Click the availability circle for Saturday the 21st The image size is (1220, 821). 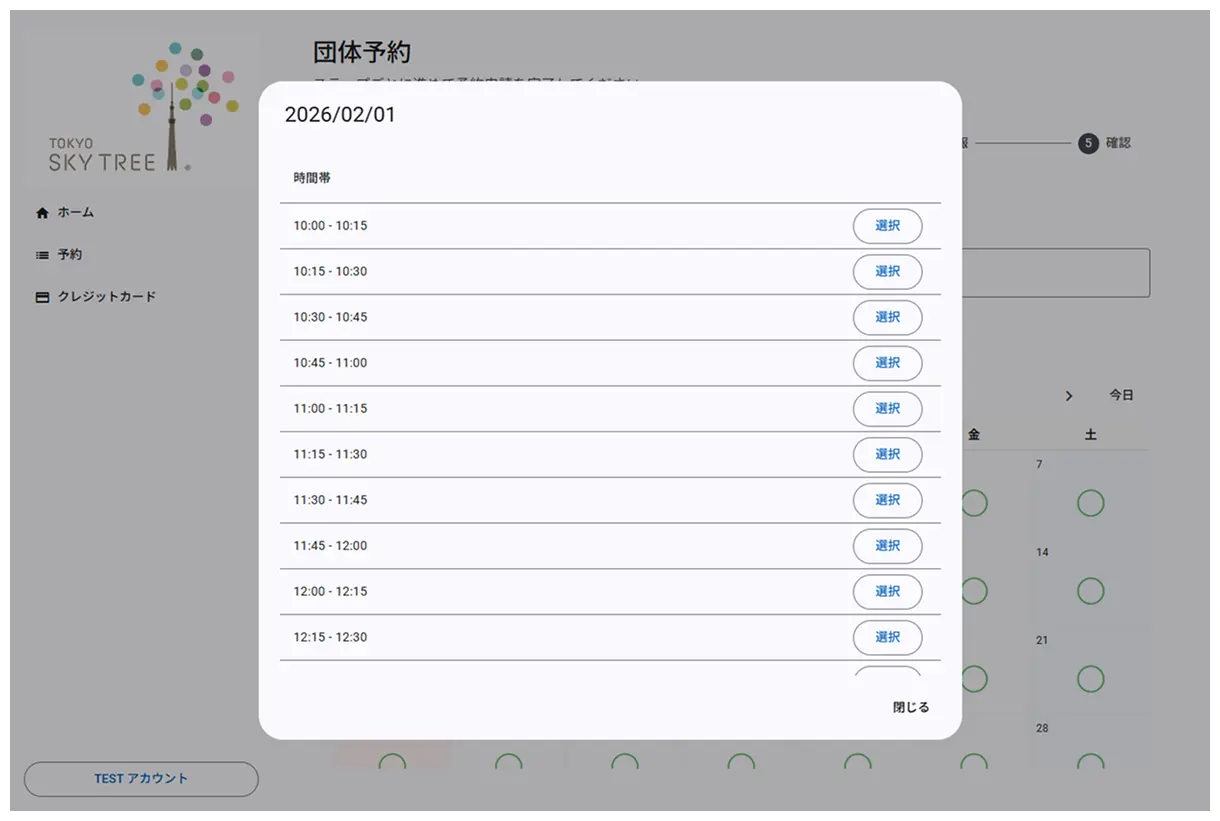pyautogui.click(x=1090, y=678)
